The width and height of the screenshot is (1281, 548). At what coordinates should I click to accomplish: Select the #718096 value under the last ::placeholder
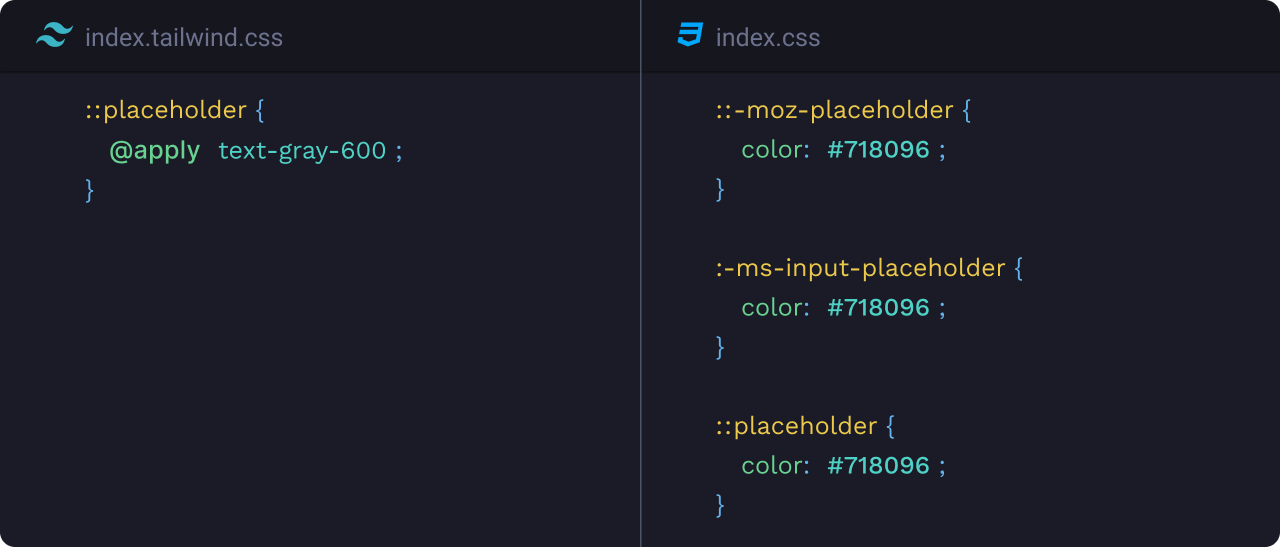point(879,466)
